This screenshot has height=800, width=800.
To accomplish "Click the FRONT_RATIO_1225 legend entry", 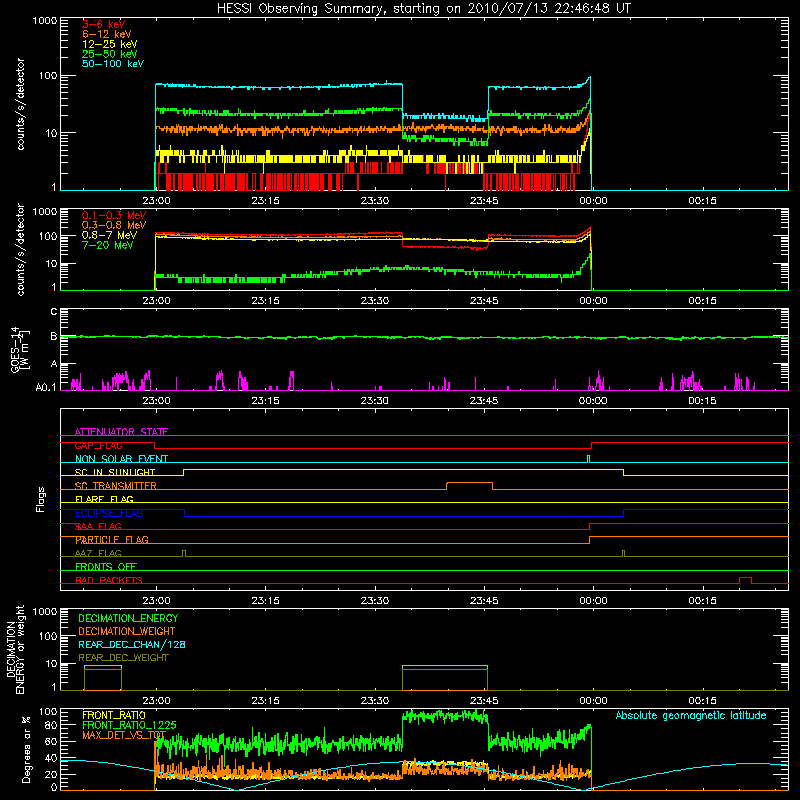I will pos(129,725).
